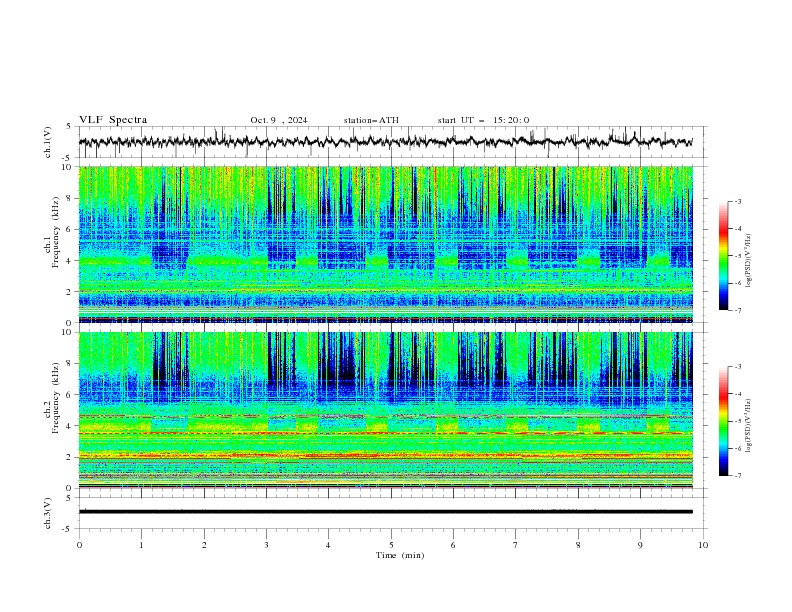
Task: Click the ch.2 'Frequency (kHz)' axis label
Action: [x=55, y=398]
